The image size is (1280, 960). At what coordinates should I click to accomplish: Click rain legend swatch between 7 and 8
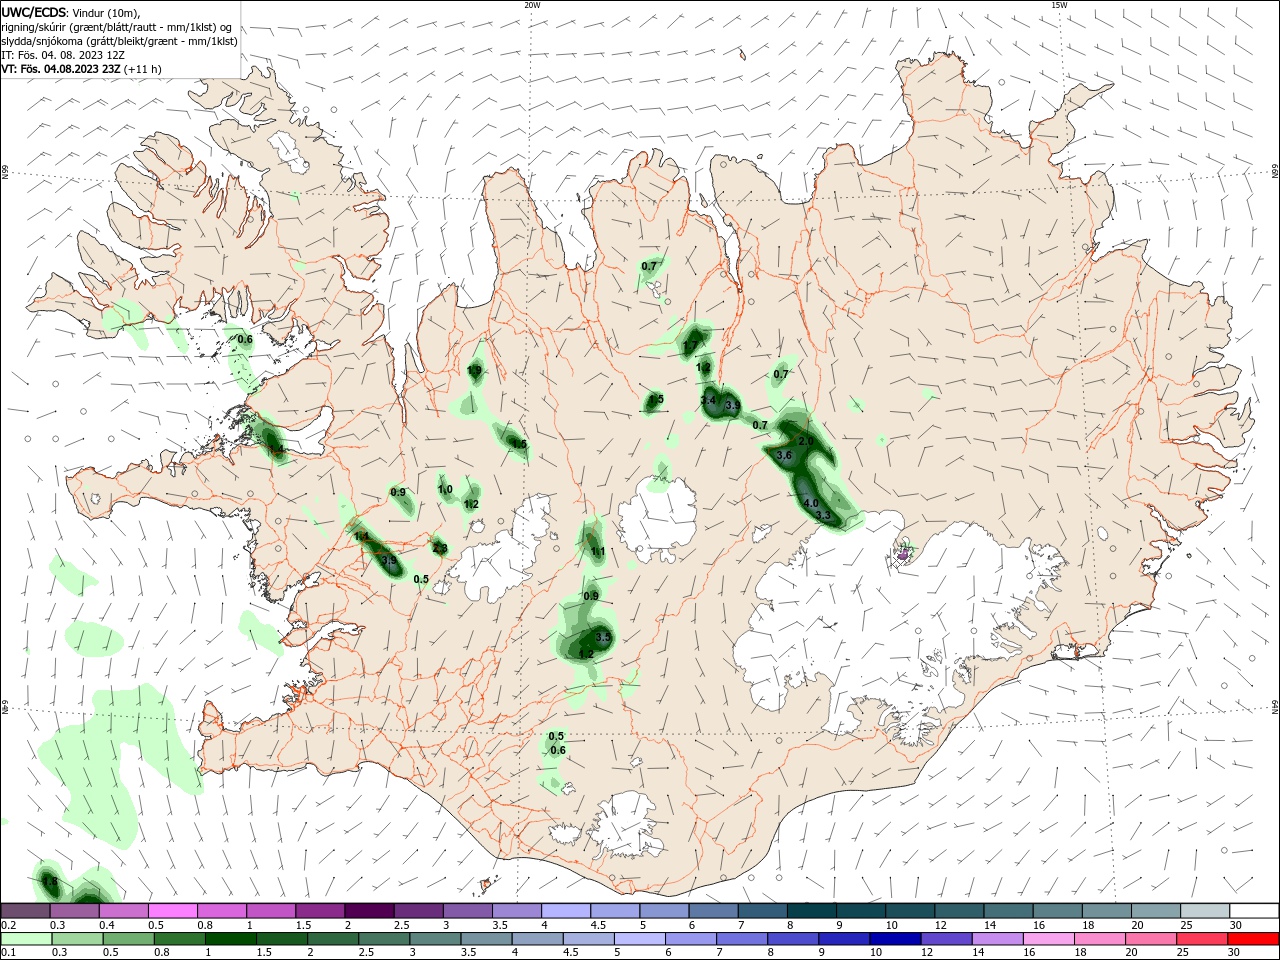point(741,939)
